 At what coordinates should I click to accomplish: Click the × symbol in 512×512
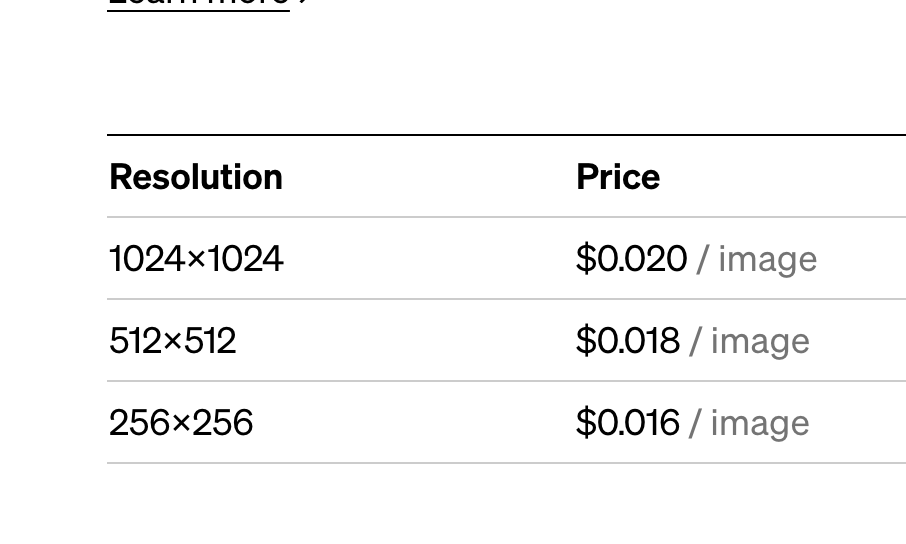click(x=173, y=342)
